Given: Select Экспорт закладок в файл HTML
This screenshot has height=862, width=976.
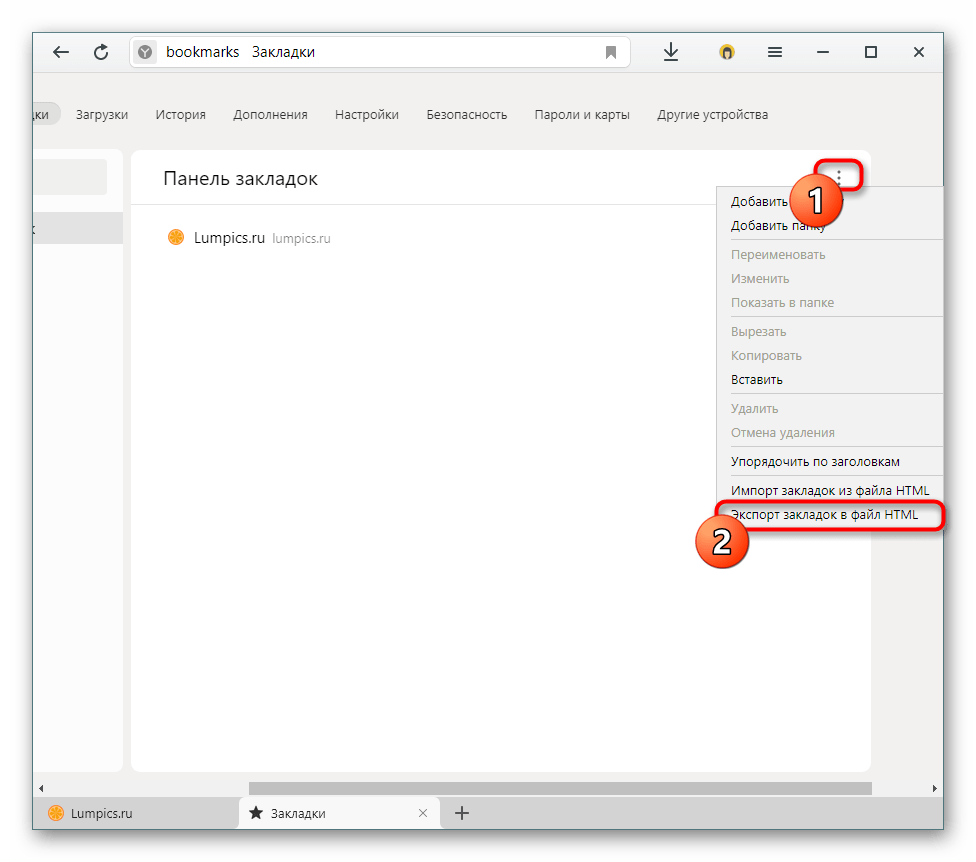Looking at the screenshot, I should tap(824, 515).
